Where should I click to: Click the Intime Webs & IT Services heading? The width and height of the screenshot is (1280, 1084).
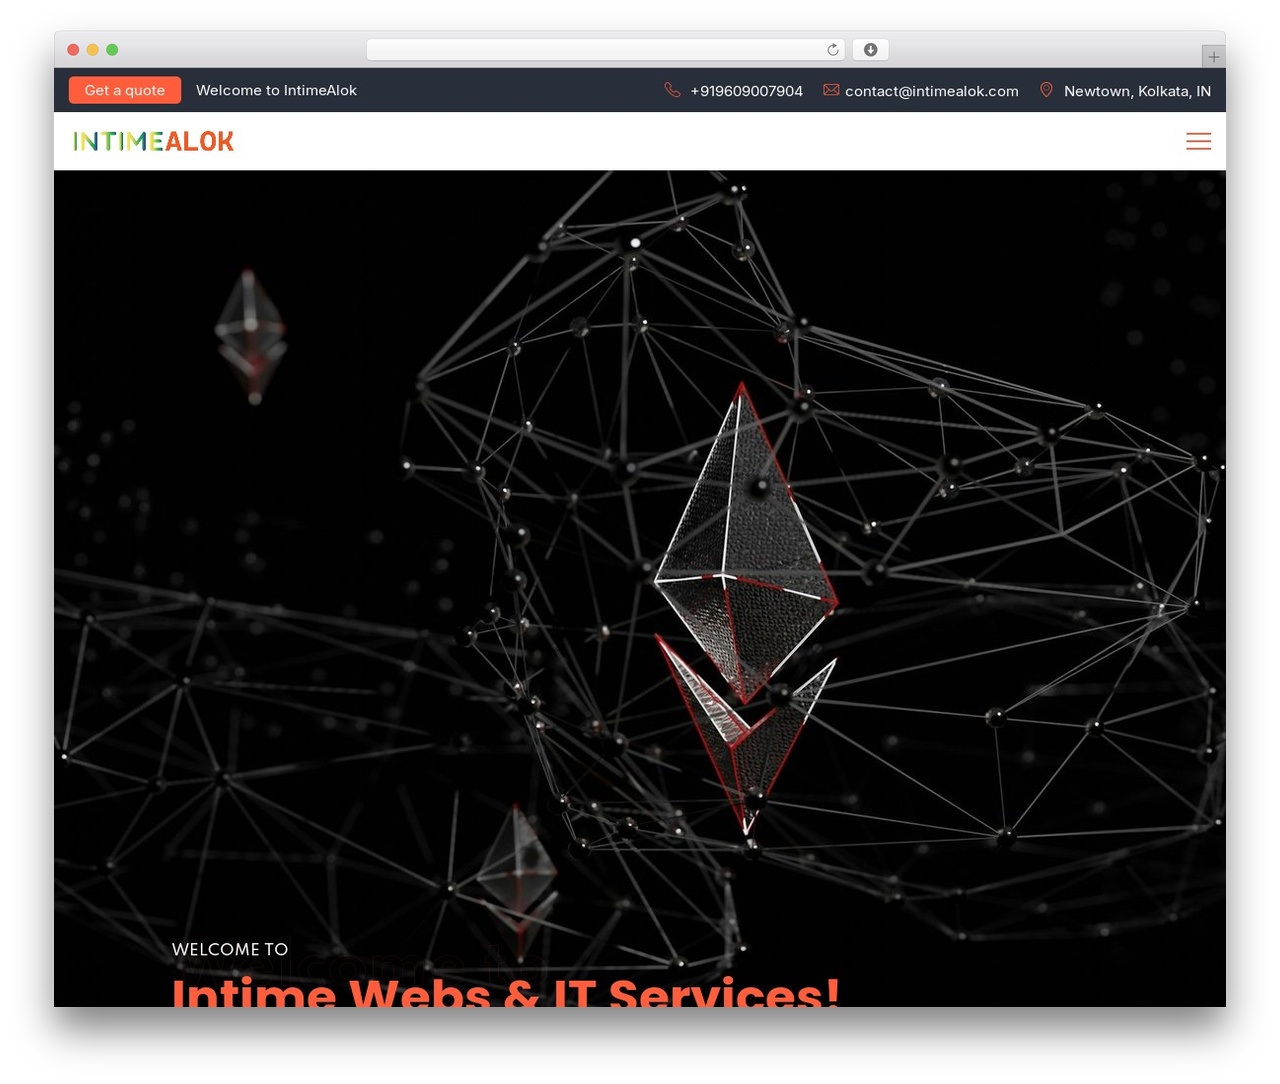(506, 992)
